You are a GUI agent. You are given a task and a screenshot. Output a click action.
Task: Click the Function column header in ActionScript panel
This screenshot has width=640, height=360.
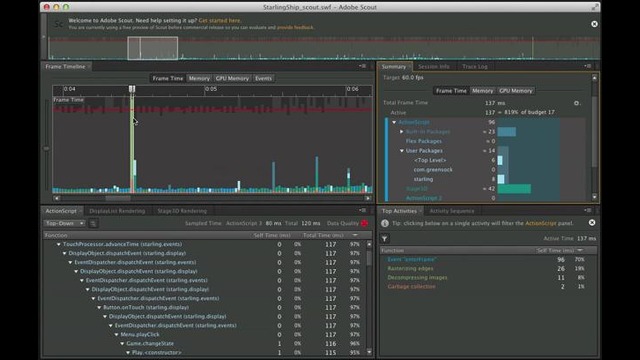tap(56, 235)
